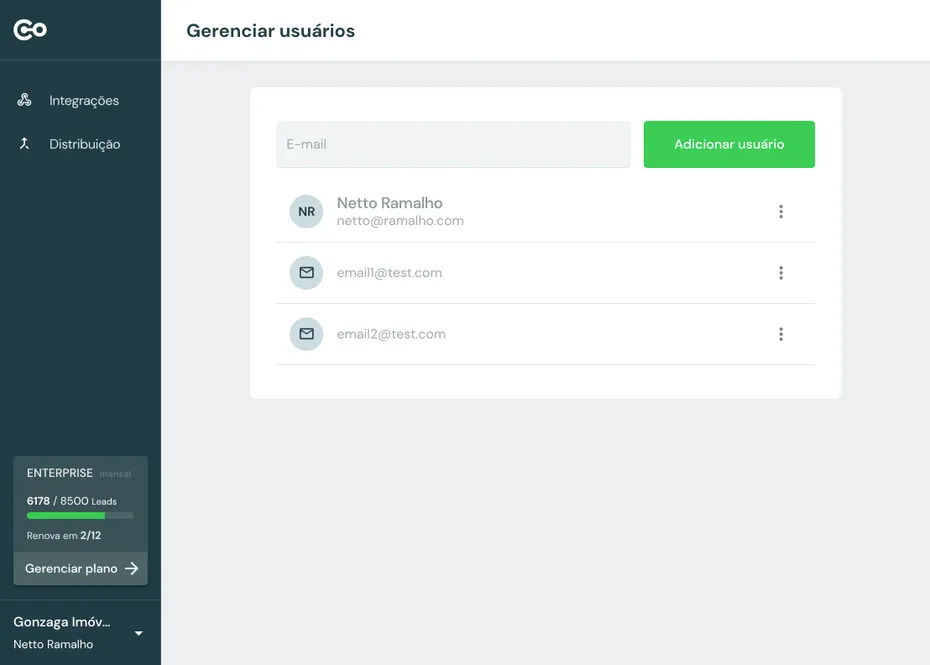Image resolution: width=930 pixels, height=665 pixels.
Task: Click the green leads usage progress bar
Action: click(66, 515)
